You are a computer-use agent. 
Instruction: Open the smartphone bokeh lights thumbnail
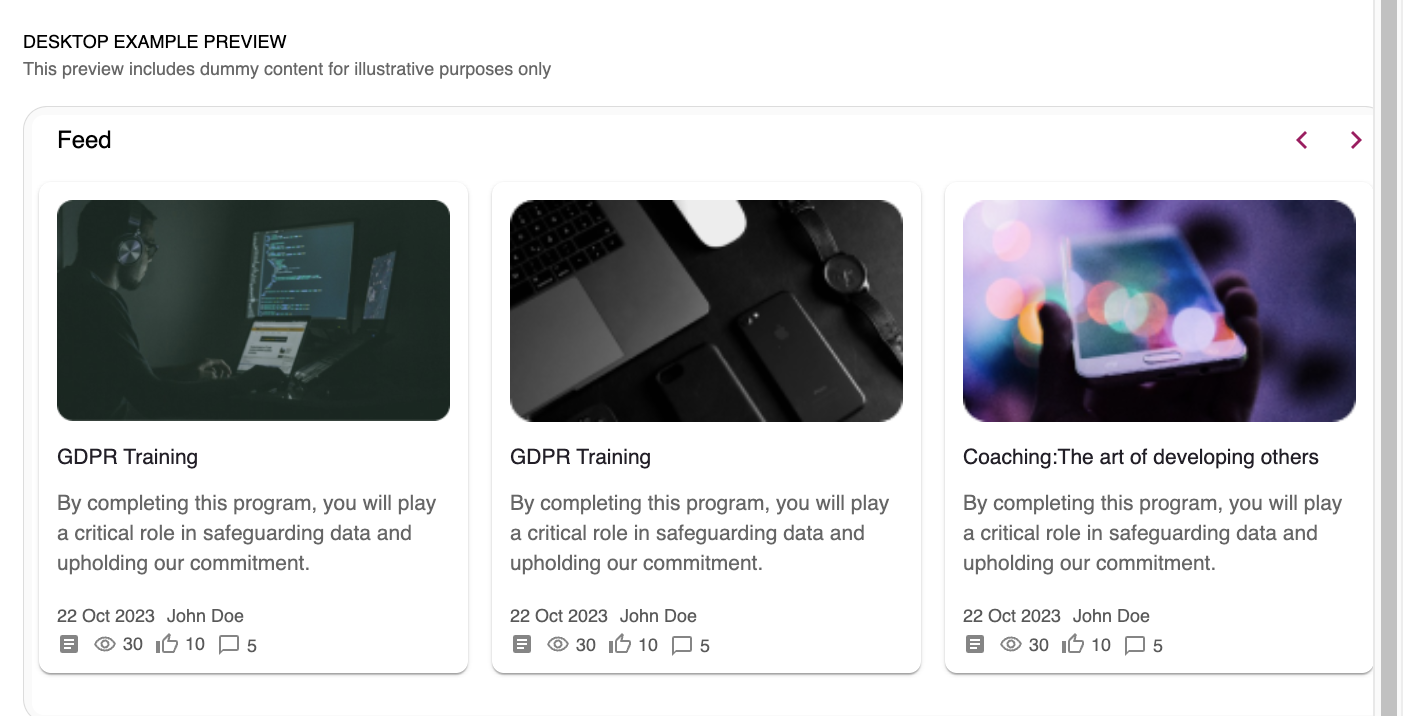[x=1159, y=310]
